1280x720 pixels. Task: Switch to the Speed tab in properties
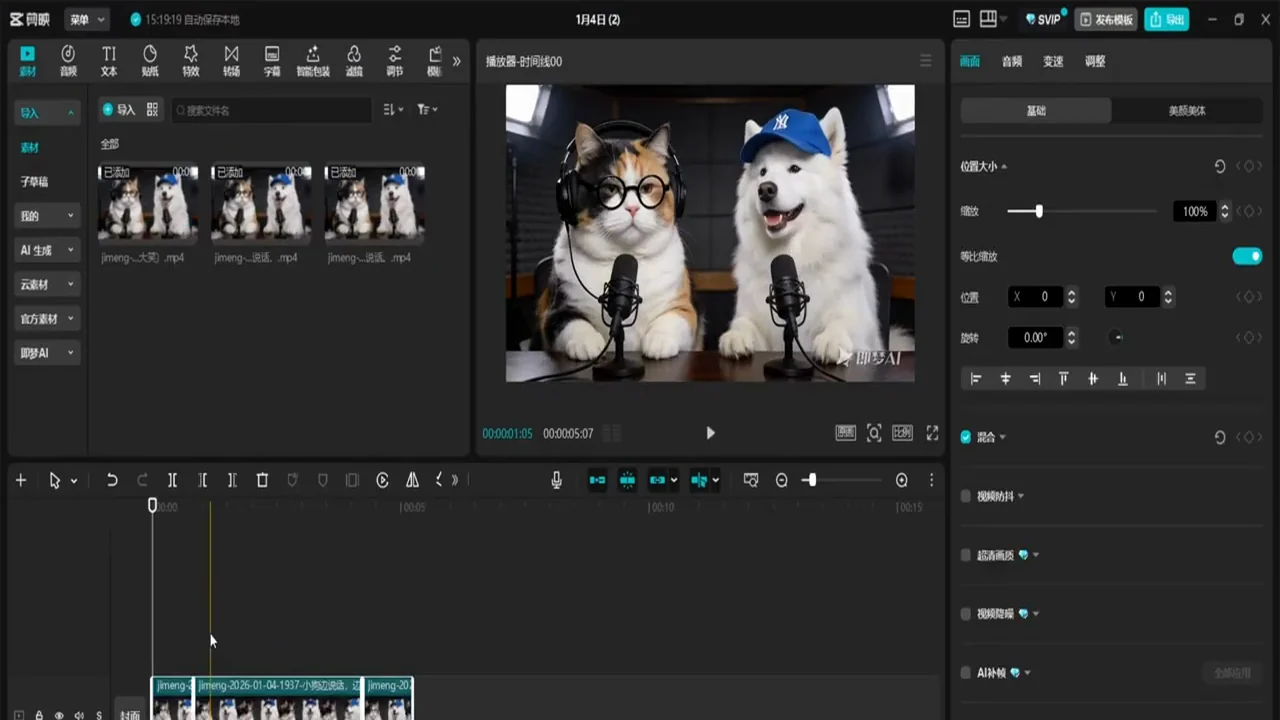(x=1053, y=61)
